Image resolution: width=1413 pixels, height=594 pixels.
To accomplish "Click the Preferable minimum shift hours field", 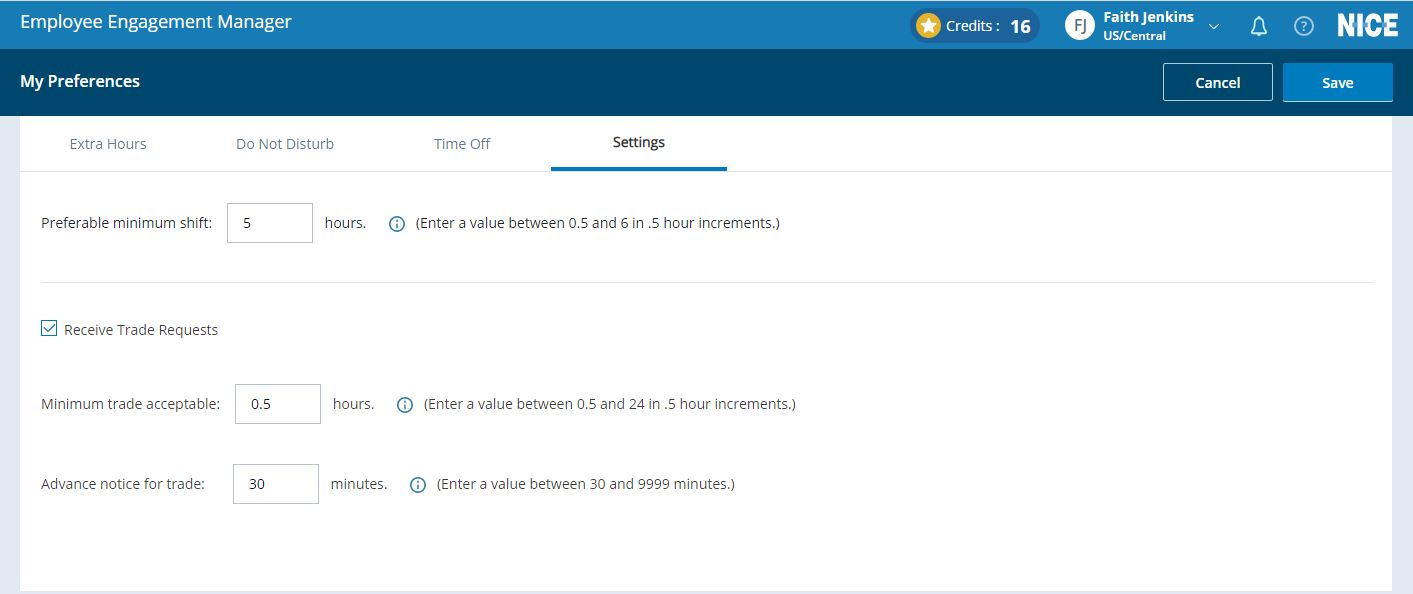I will (x=270, y=223).
